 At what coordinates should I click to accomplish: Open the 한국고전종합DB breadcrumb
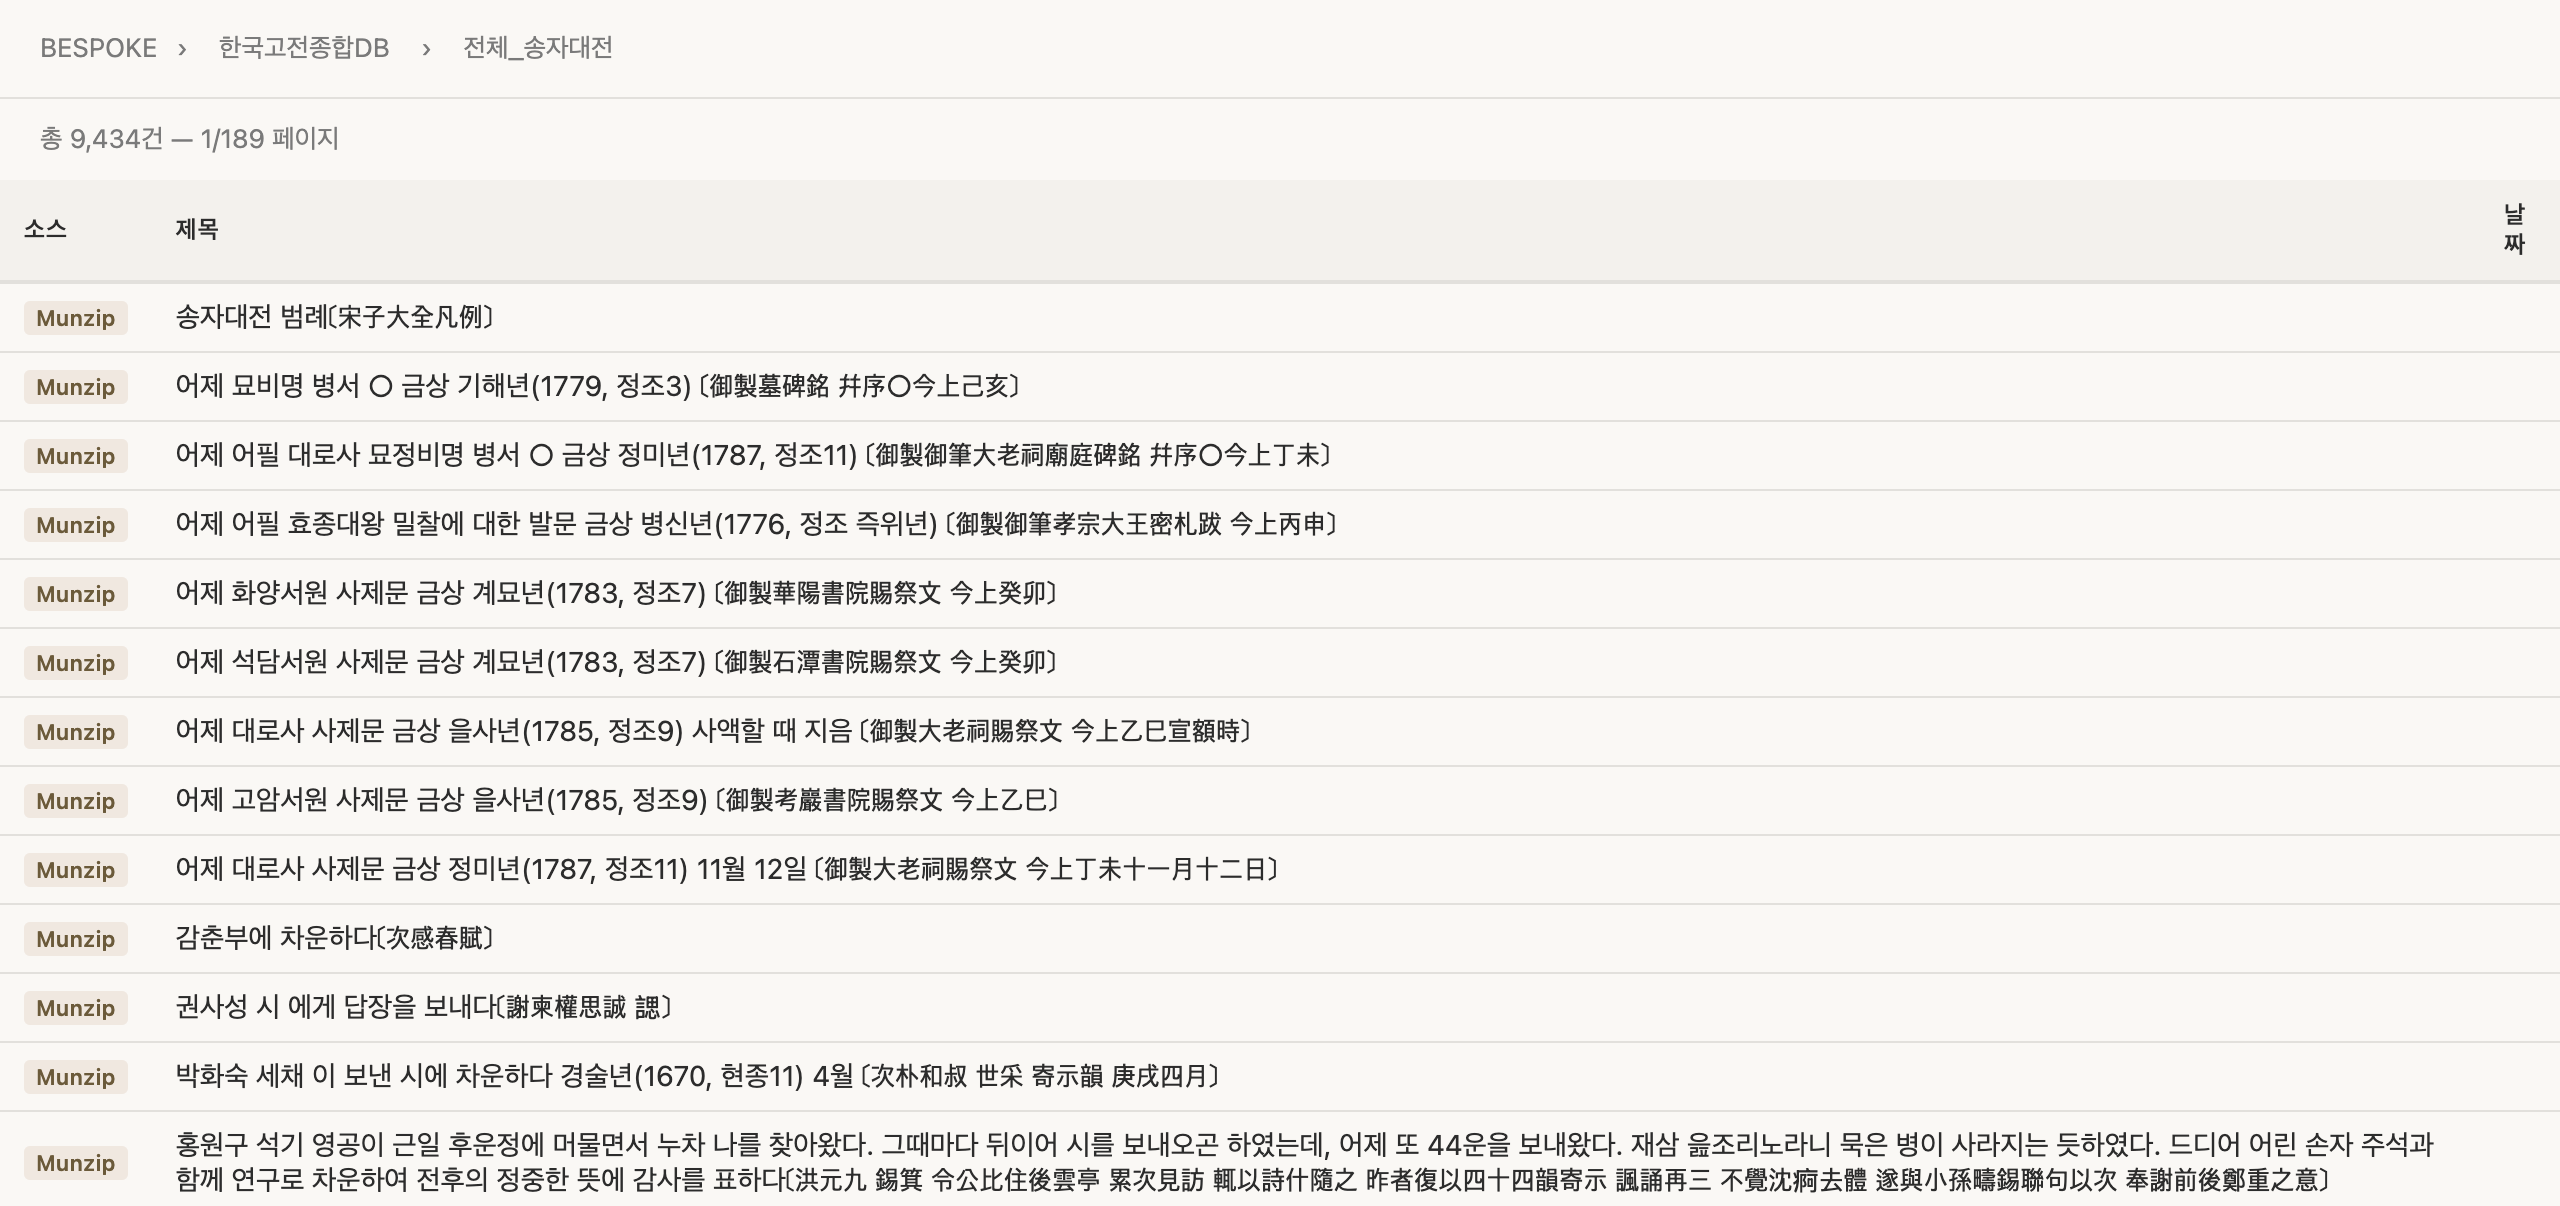[x=301, y=47]
